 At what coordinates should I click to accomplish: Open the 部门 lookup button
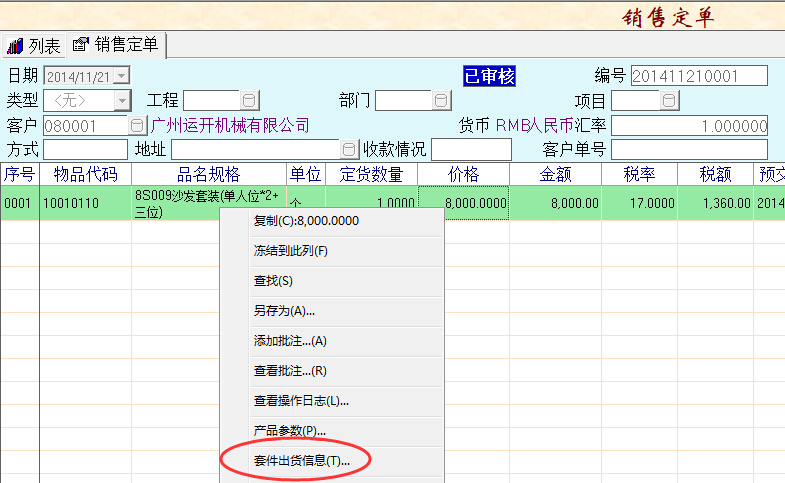coord(441,101)
